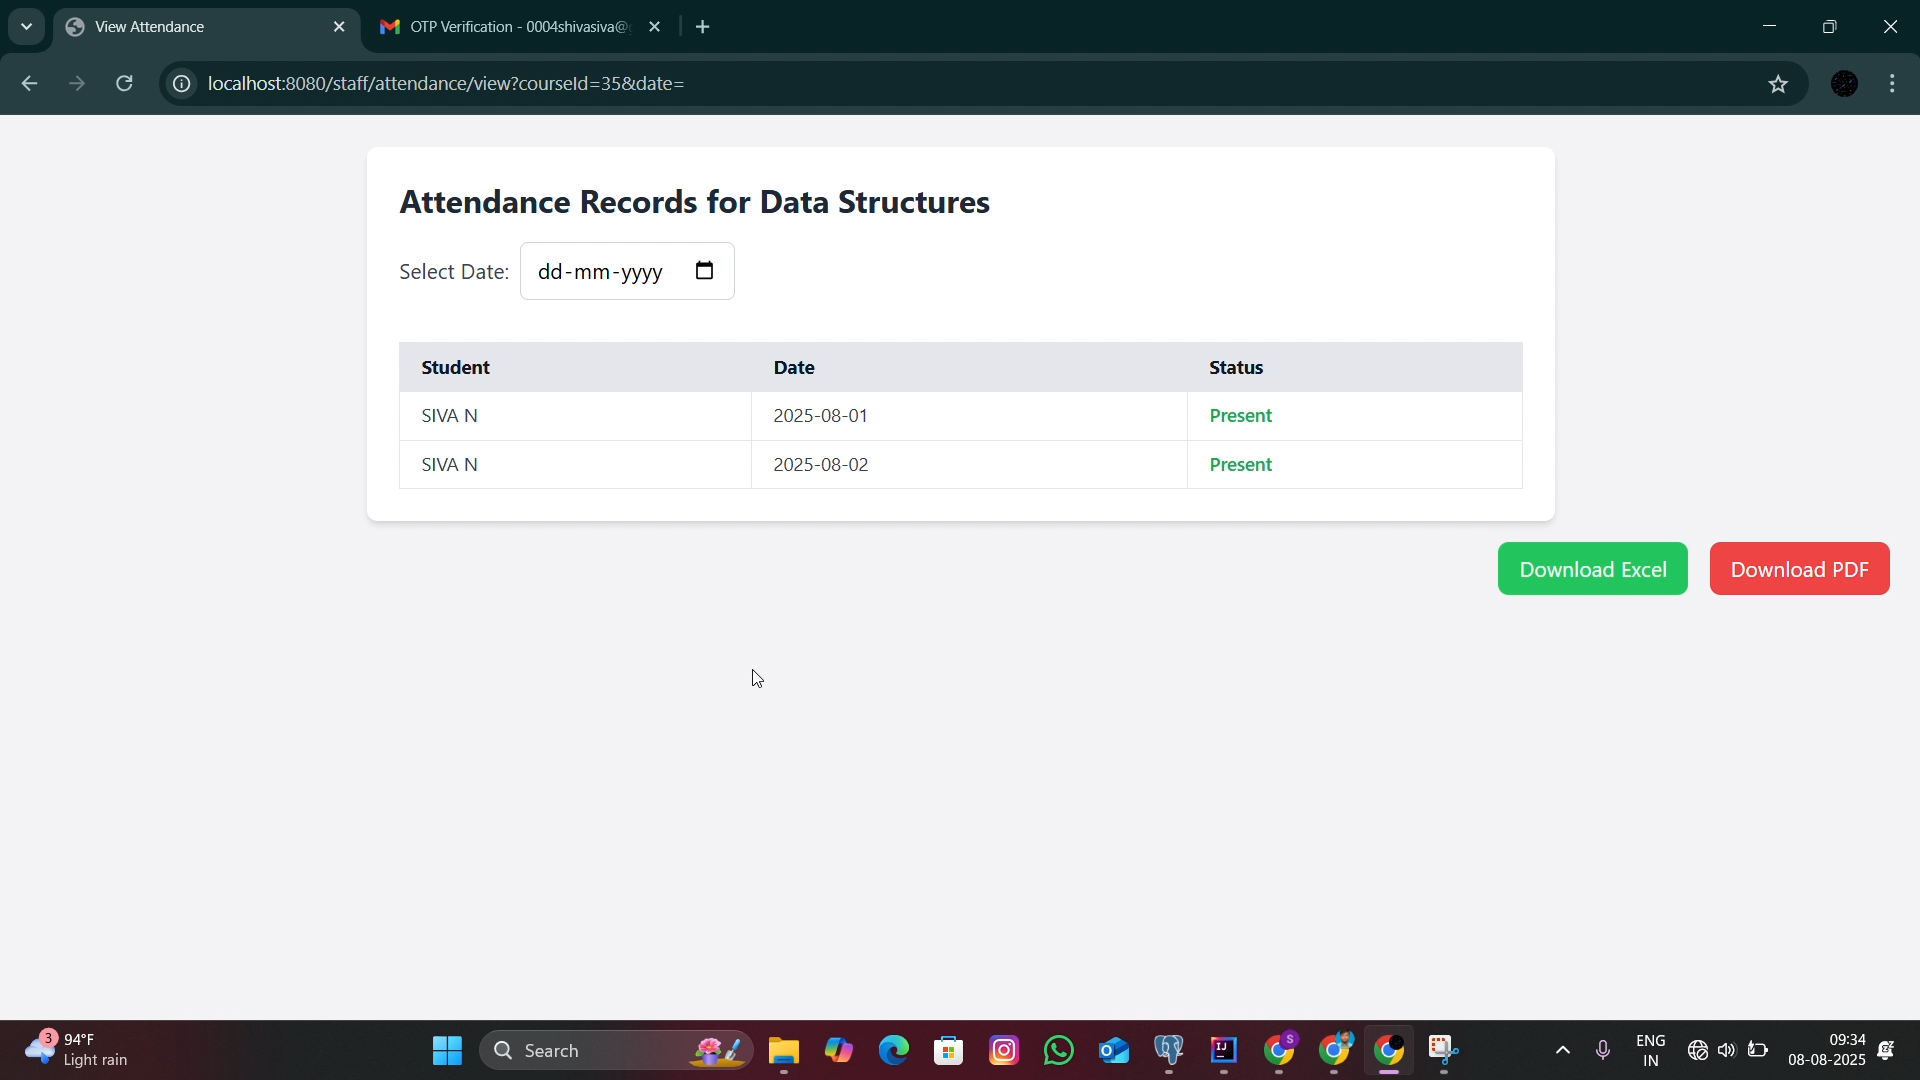Switch to the OTP Verification Gmail tab
The width and height of the screenshot is (1920, 1080).
point(506,27)
